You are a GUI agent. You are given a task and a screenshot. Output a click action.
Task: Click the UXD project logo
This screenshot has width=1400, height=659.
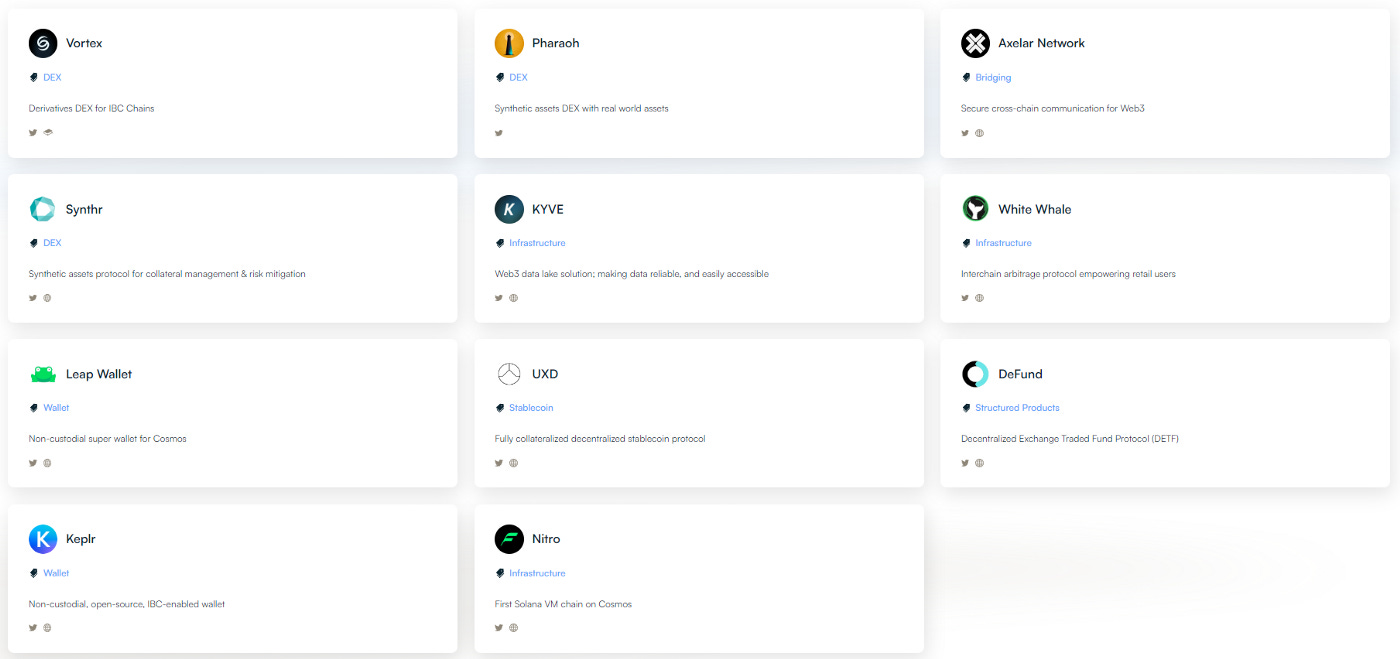509,373
